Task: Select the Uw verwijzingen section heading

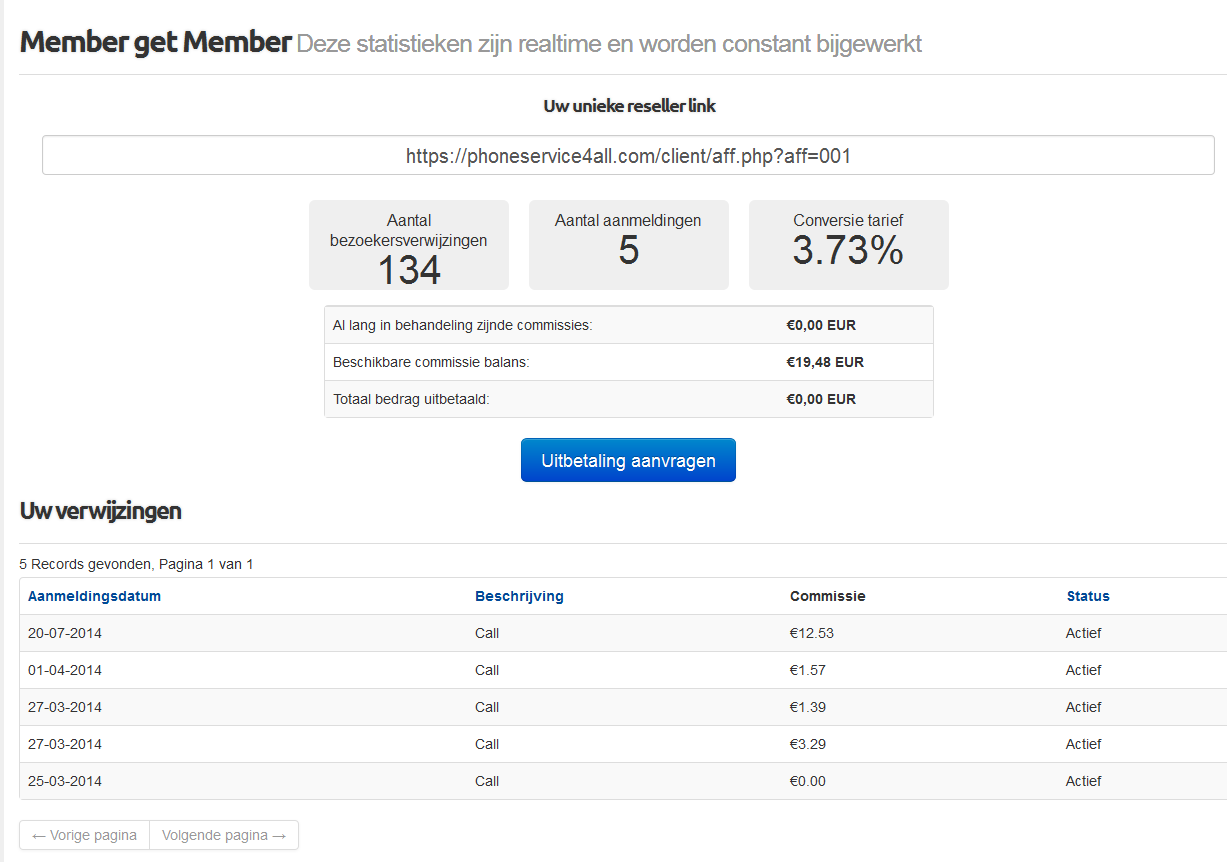Action: coord(100,510)
